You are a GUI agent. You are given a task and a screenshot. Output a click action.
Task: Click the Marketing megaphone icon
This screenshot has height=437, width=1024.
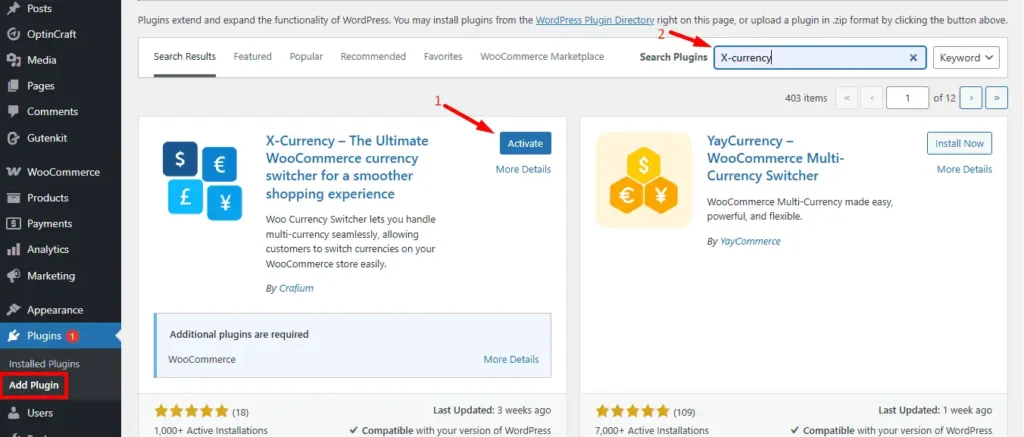[x=13, y=276]
